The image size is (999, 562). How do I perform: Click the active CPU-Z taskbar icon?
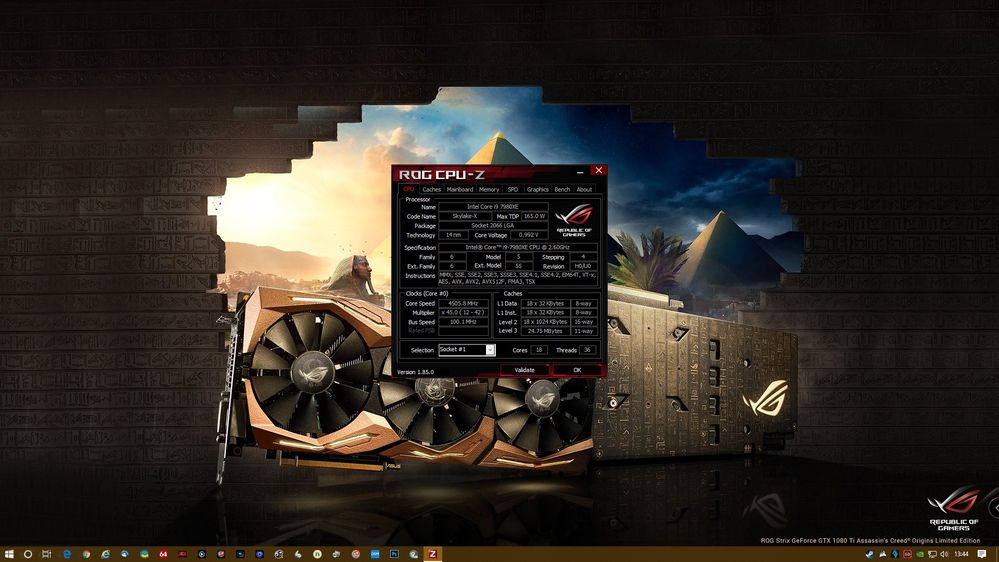[x=433, y=554]
